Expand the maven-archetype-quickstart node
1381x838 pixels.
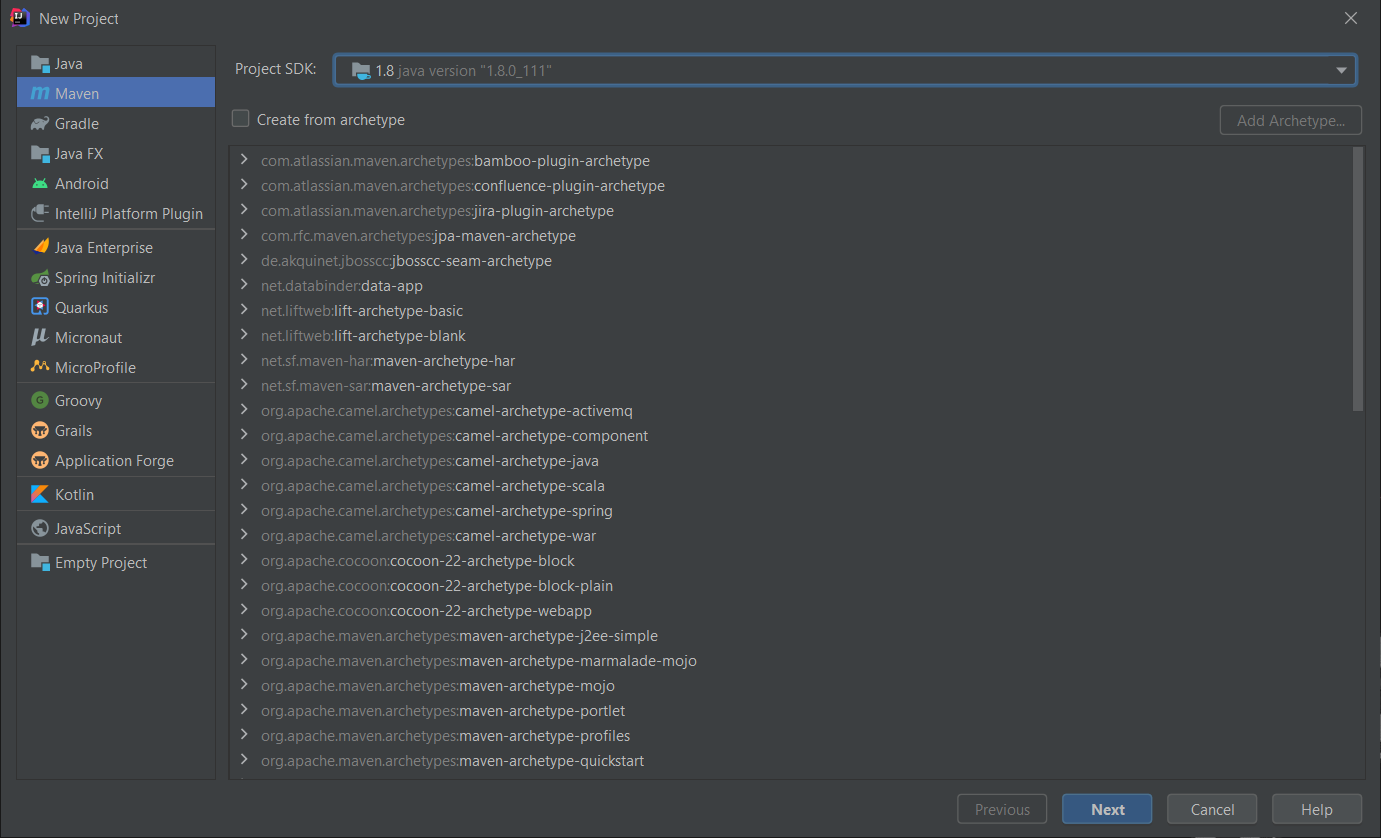click(x=244, y=761)
